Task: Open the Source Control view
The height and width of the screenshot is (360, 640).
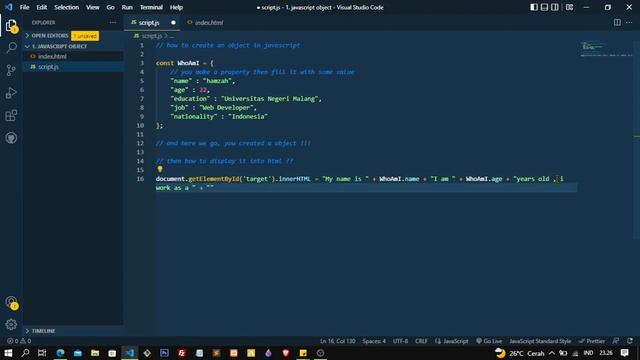Action: (x=11, y=70)
